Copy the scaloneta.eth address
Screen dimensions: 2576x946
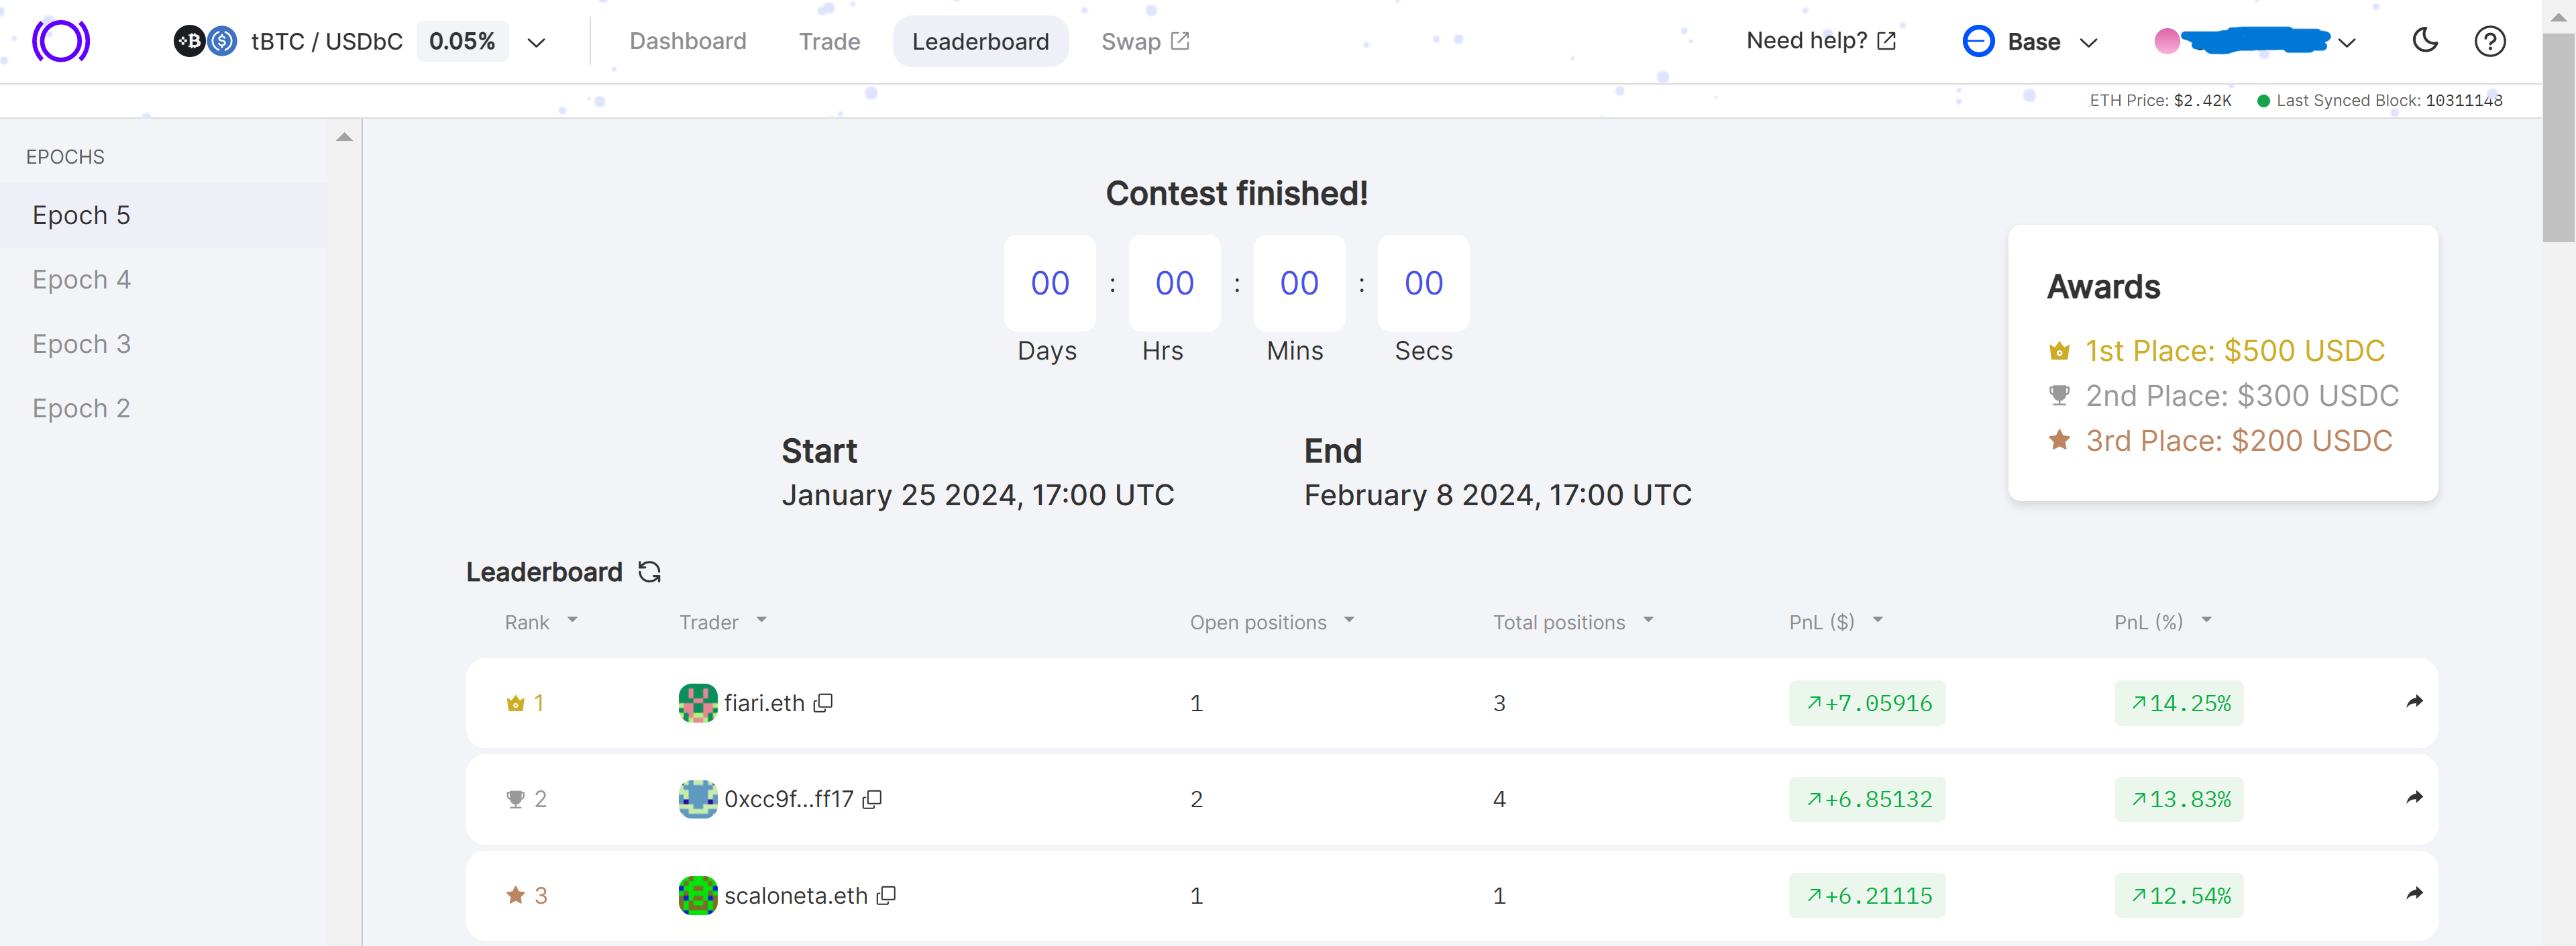pyautogui.click(x=886, y=896)
